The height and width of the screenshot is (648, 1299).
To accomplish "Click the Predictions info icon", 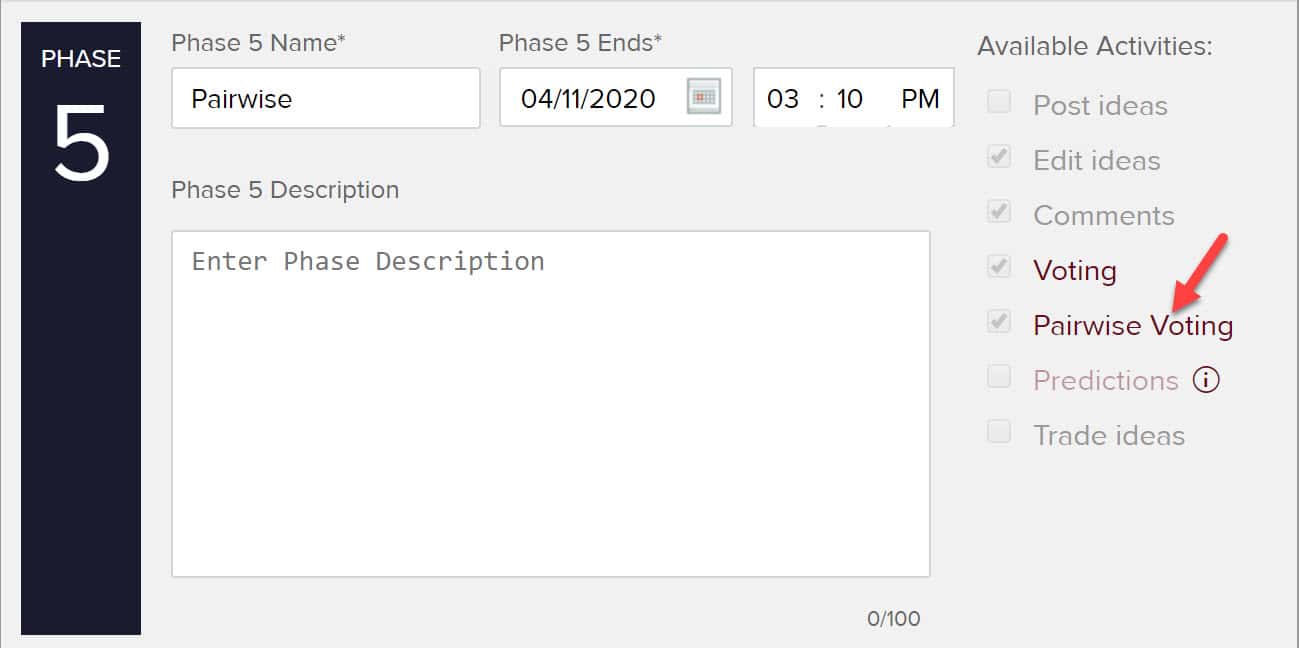I will (1207, 380).
